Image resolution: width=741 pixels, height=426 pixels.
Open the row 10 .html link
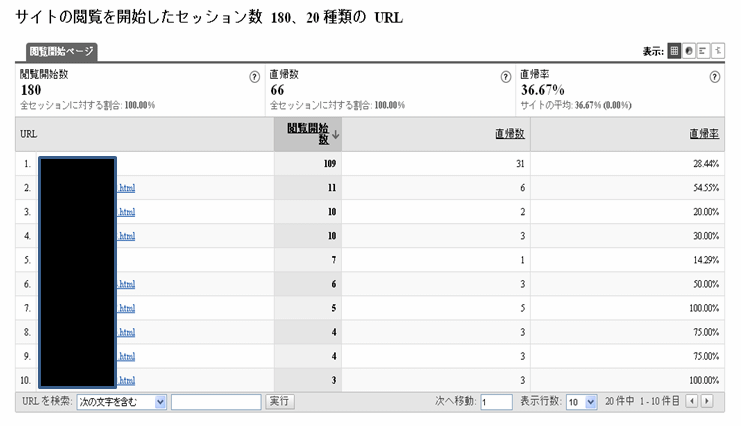coord(126,381)
